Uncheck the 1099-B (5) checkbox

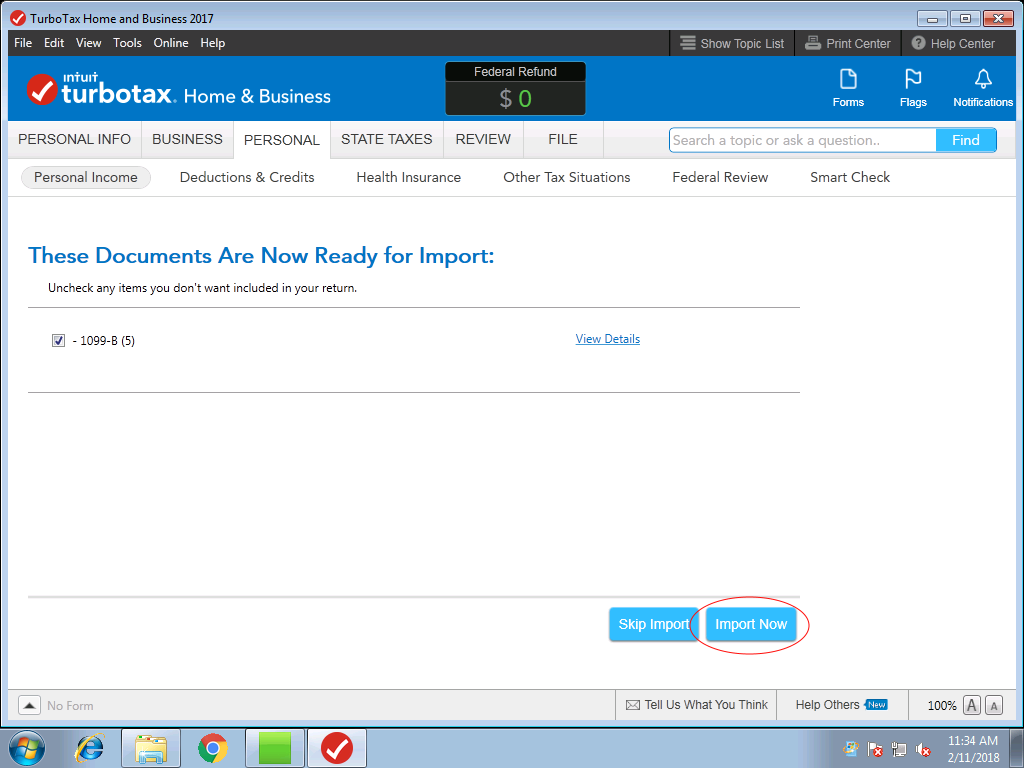tap(58, 340)
